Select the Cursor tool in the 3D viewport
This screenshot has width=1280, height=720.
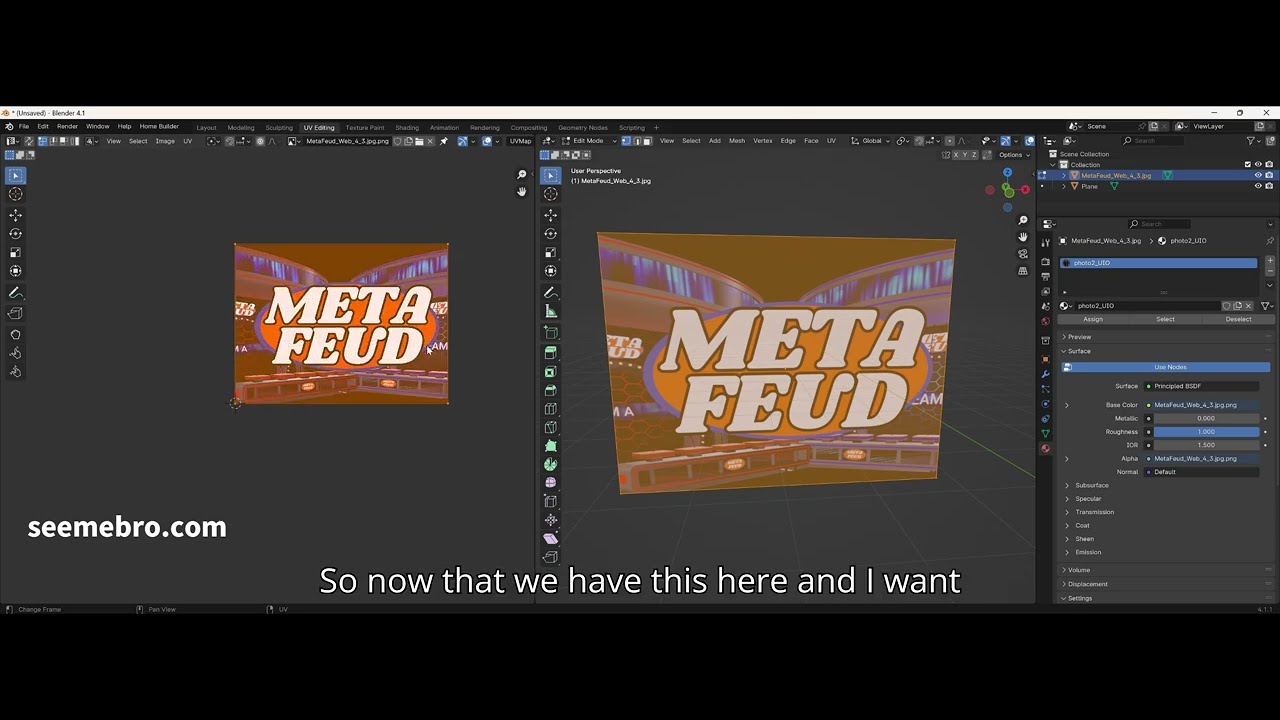tap(550, 194)
